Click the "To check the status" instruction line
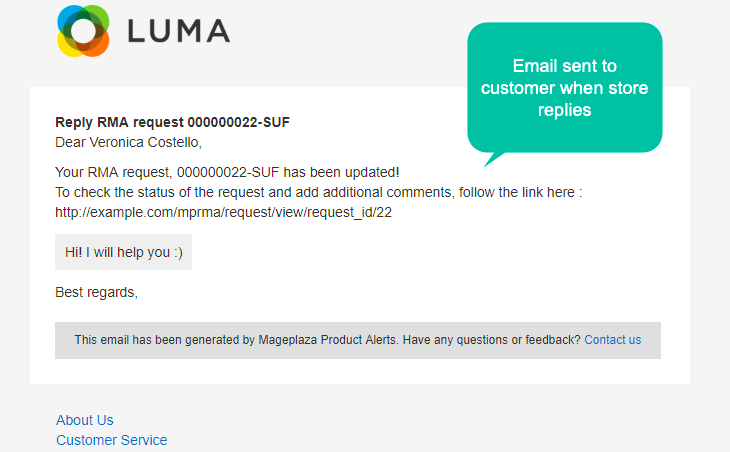The height and width of the screenshot is (452, 730). tap(318, 192)
